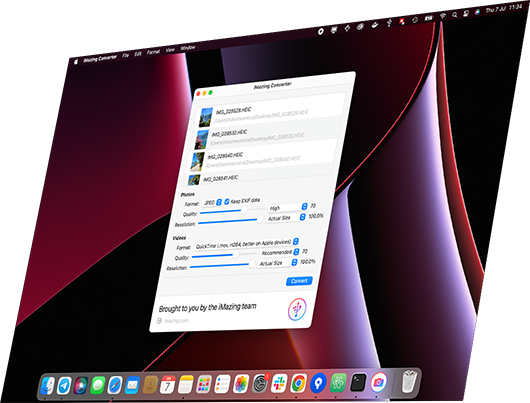Launch Google Chrome from the dock
The image size is (530, 403).
click(298, 383)
